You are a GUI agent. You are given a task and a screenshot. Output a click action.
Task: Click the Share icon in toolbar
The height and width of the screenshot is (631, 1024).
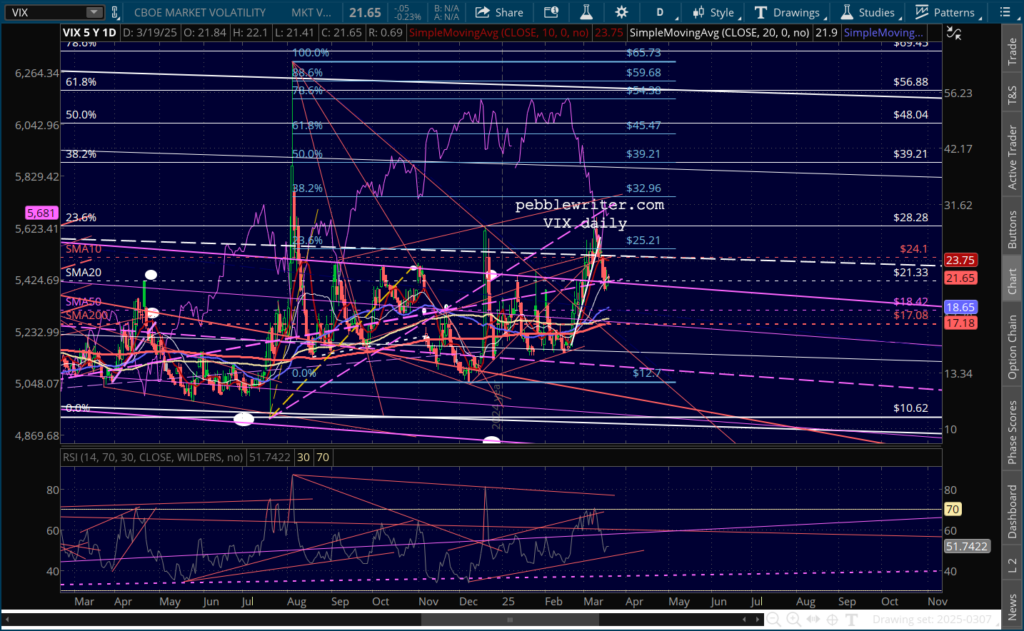(x=499, y=12)
